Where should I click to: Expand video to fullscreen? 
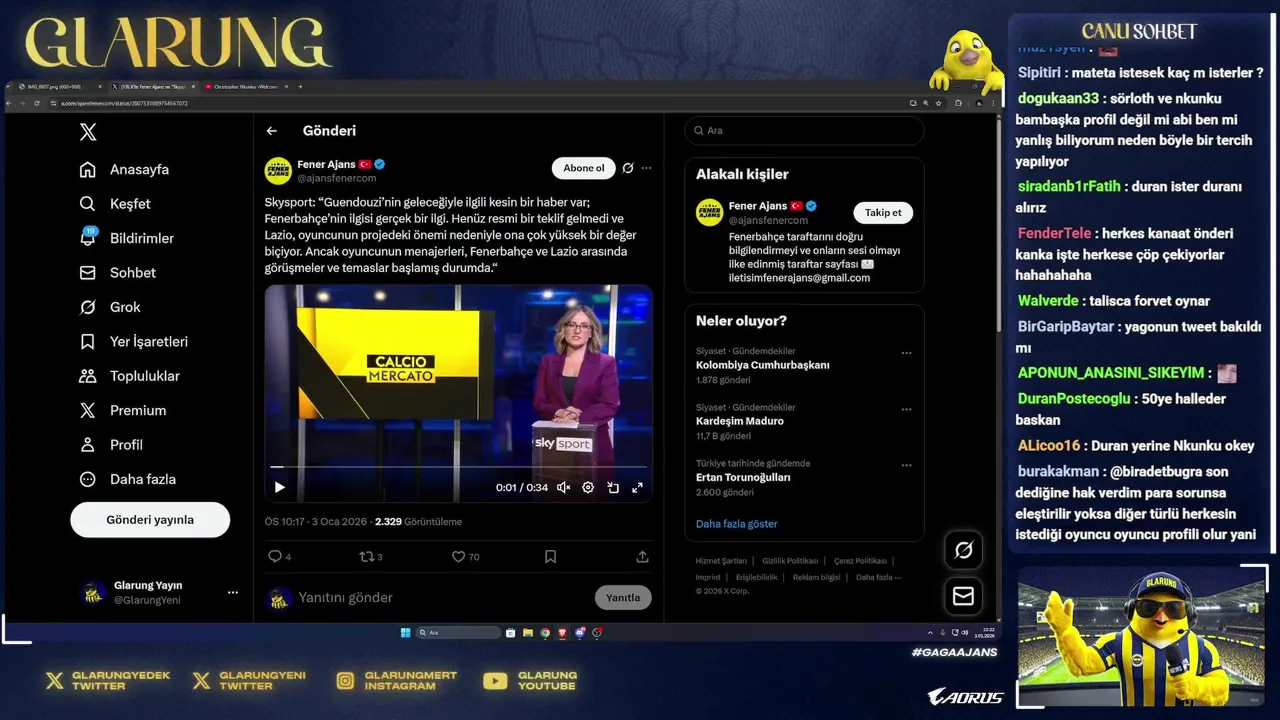[x=637, y=488]
